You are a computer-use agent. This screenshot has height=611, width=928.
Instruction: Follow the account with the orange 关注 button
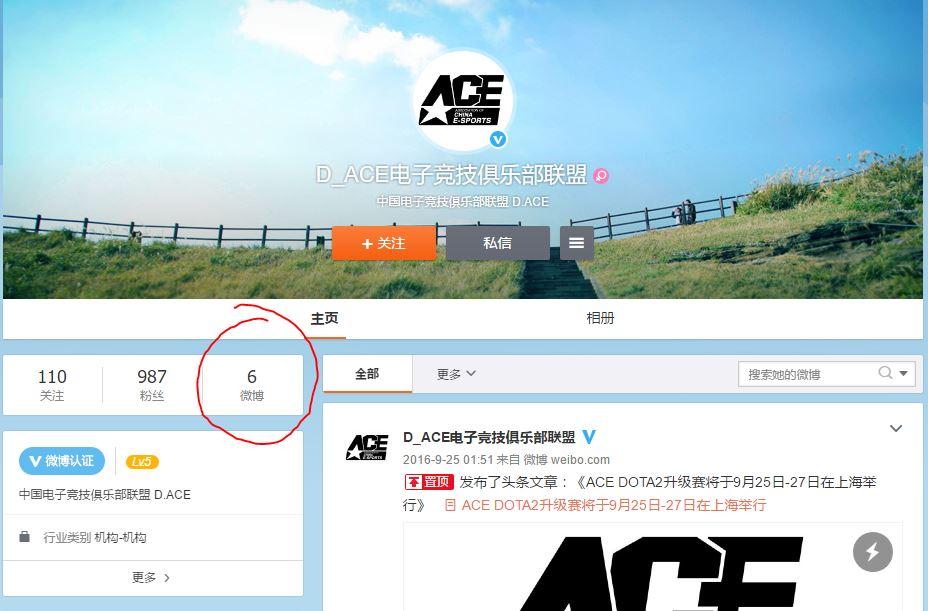[383, 242]
